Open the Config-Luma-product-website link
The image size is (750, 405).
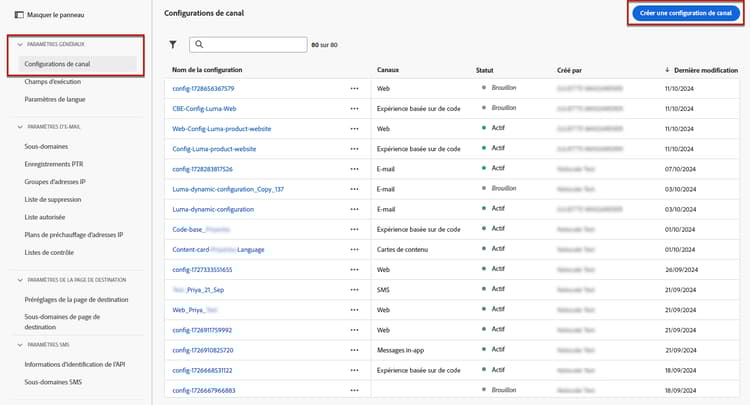214,149
